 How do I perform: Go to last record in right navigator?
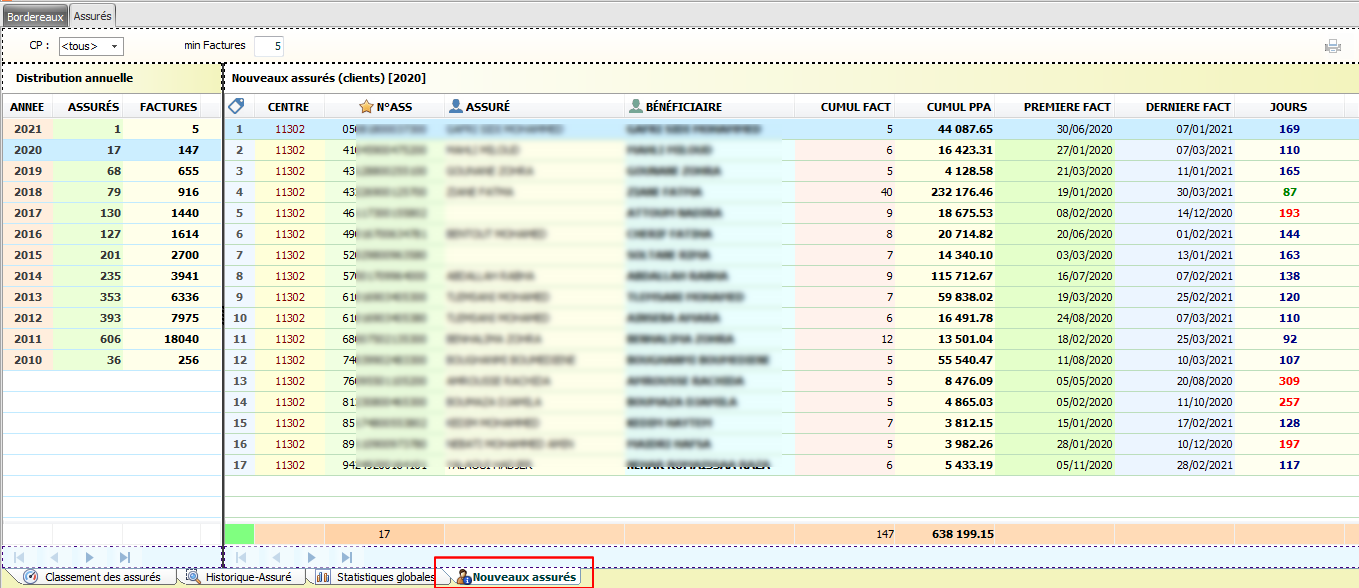coord(347,557)
